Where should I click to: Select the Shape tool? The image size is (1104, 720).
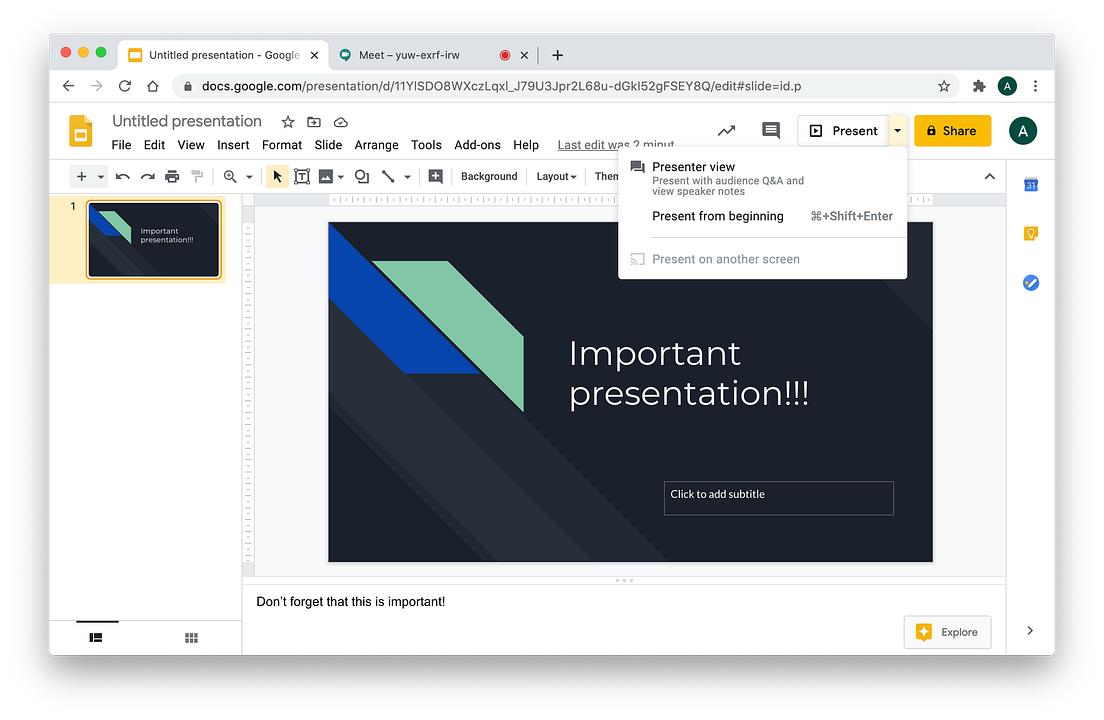coord(361,176)
